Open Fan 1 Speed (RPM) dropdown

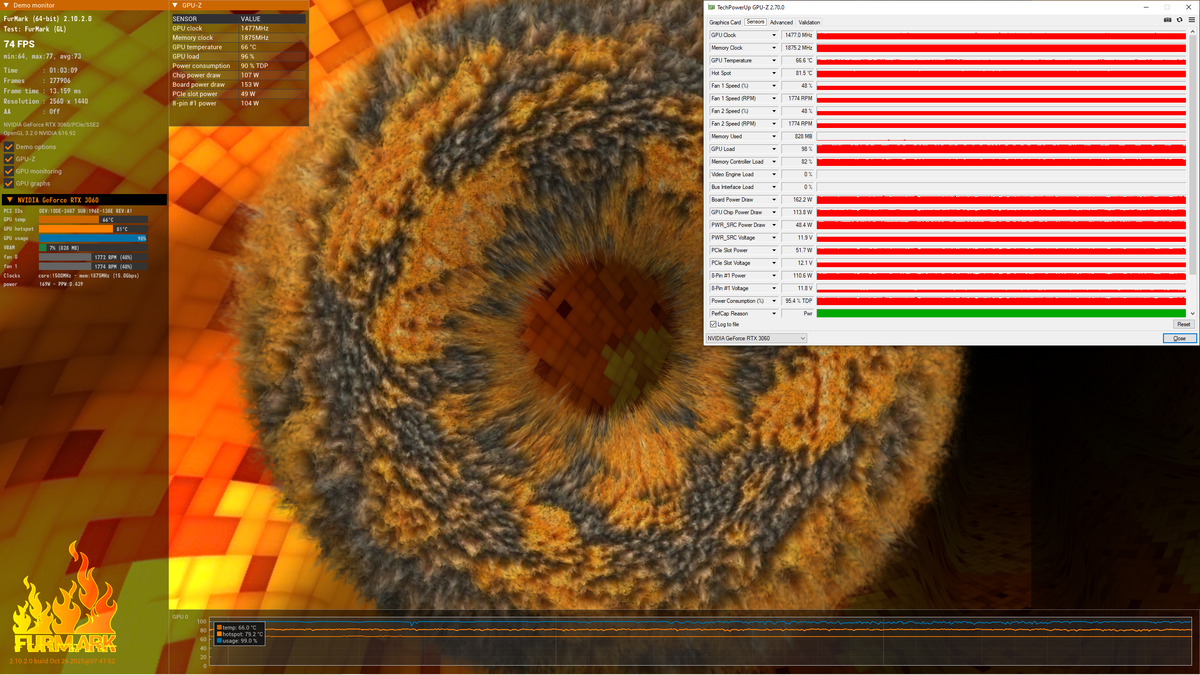pos(773,98)
